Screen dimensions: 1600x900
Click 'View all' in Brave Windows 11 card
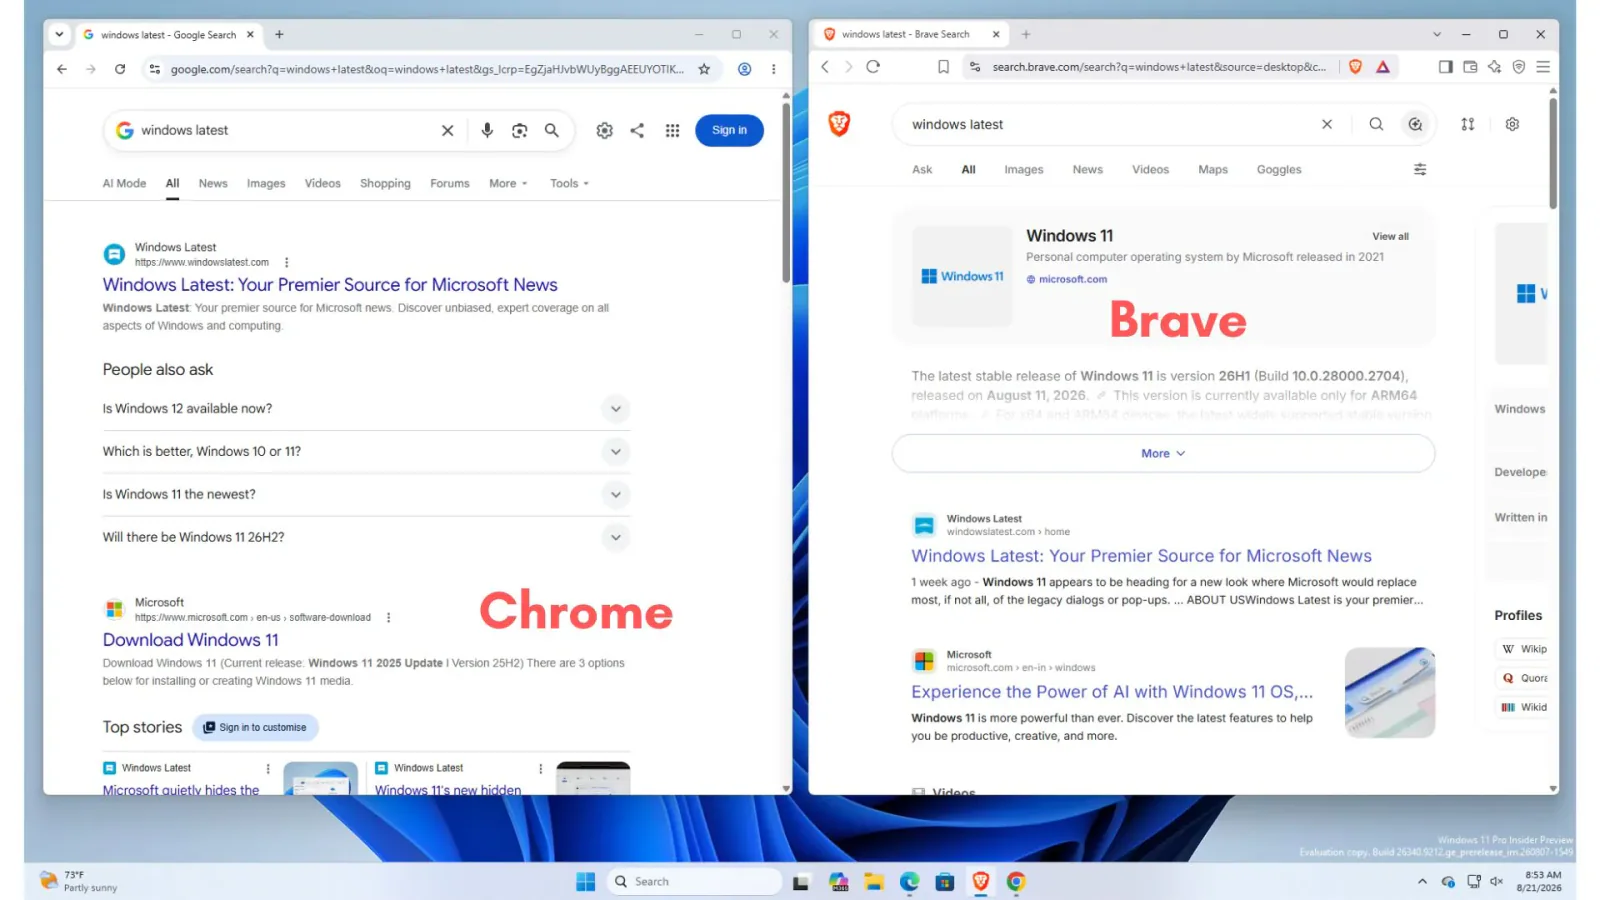click(x=1390, y=236)
